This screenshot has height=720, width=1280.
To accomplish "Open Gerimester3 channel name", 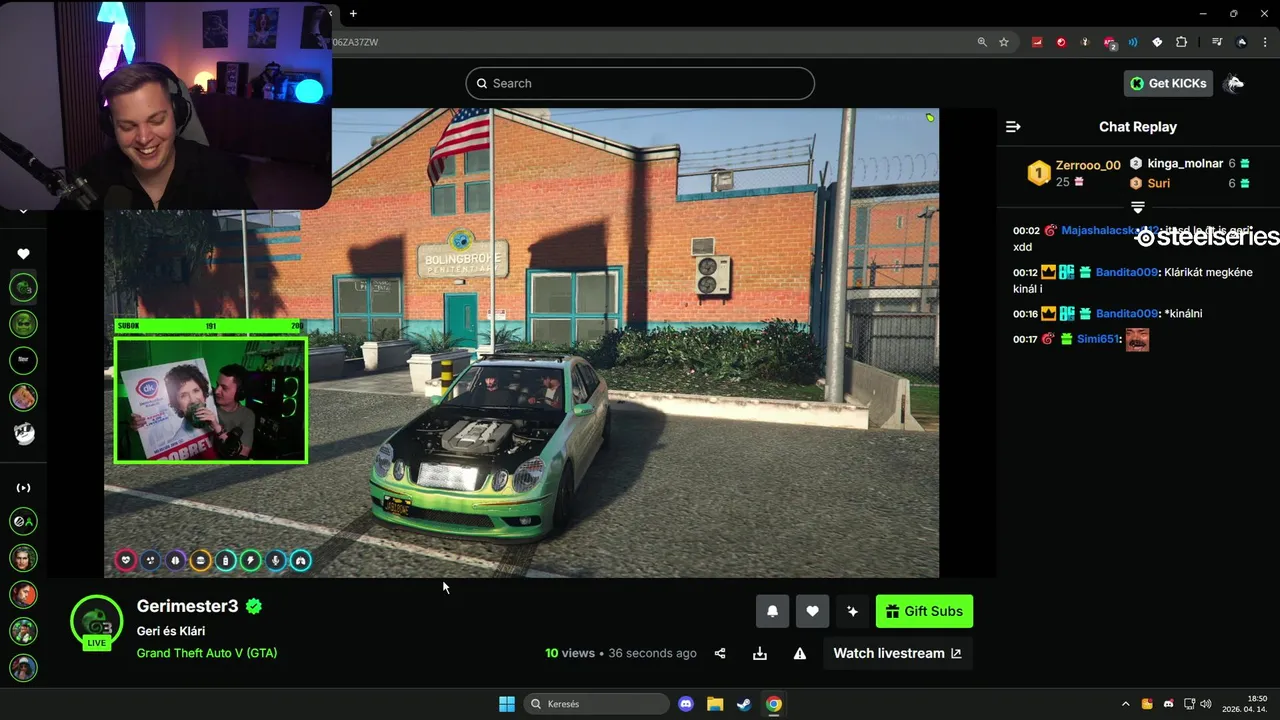I will [x=187, y=606].
